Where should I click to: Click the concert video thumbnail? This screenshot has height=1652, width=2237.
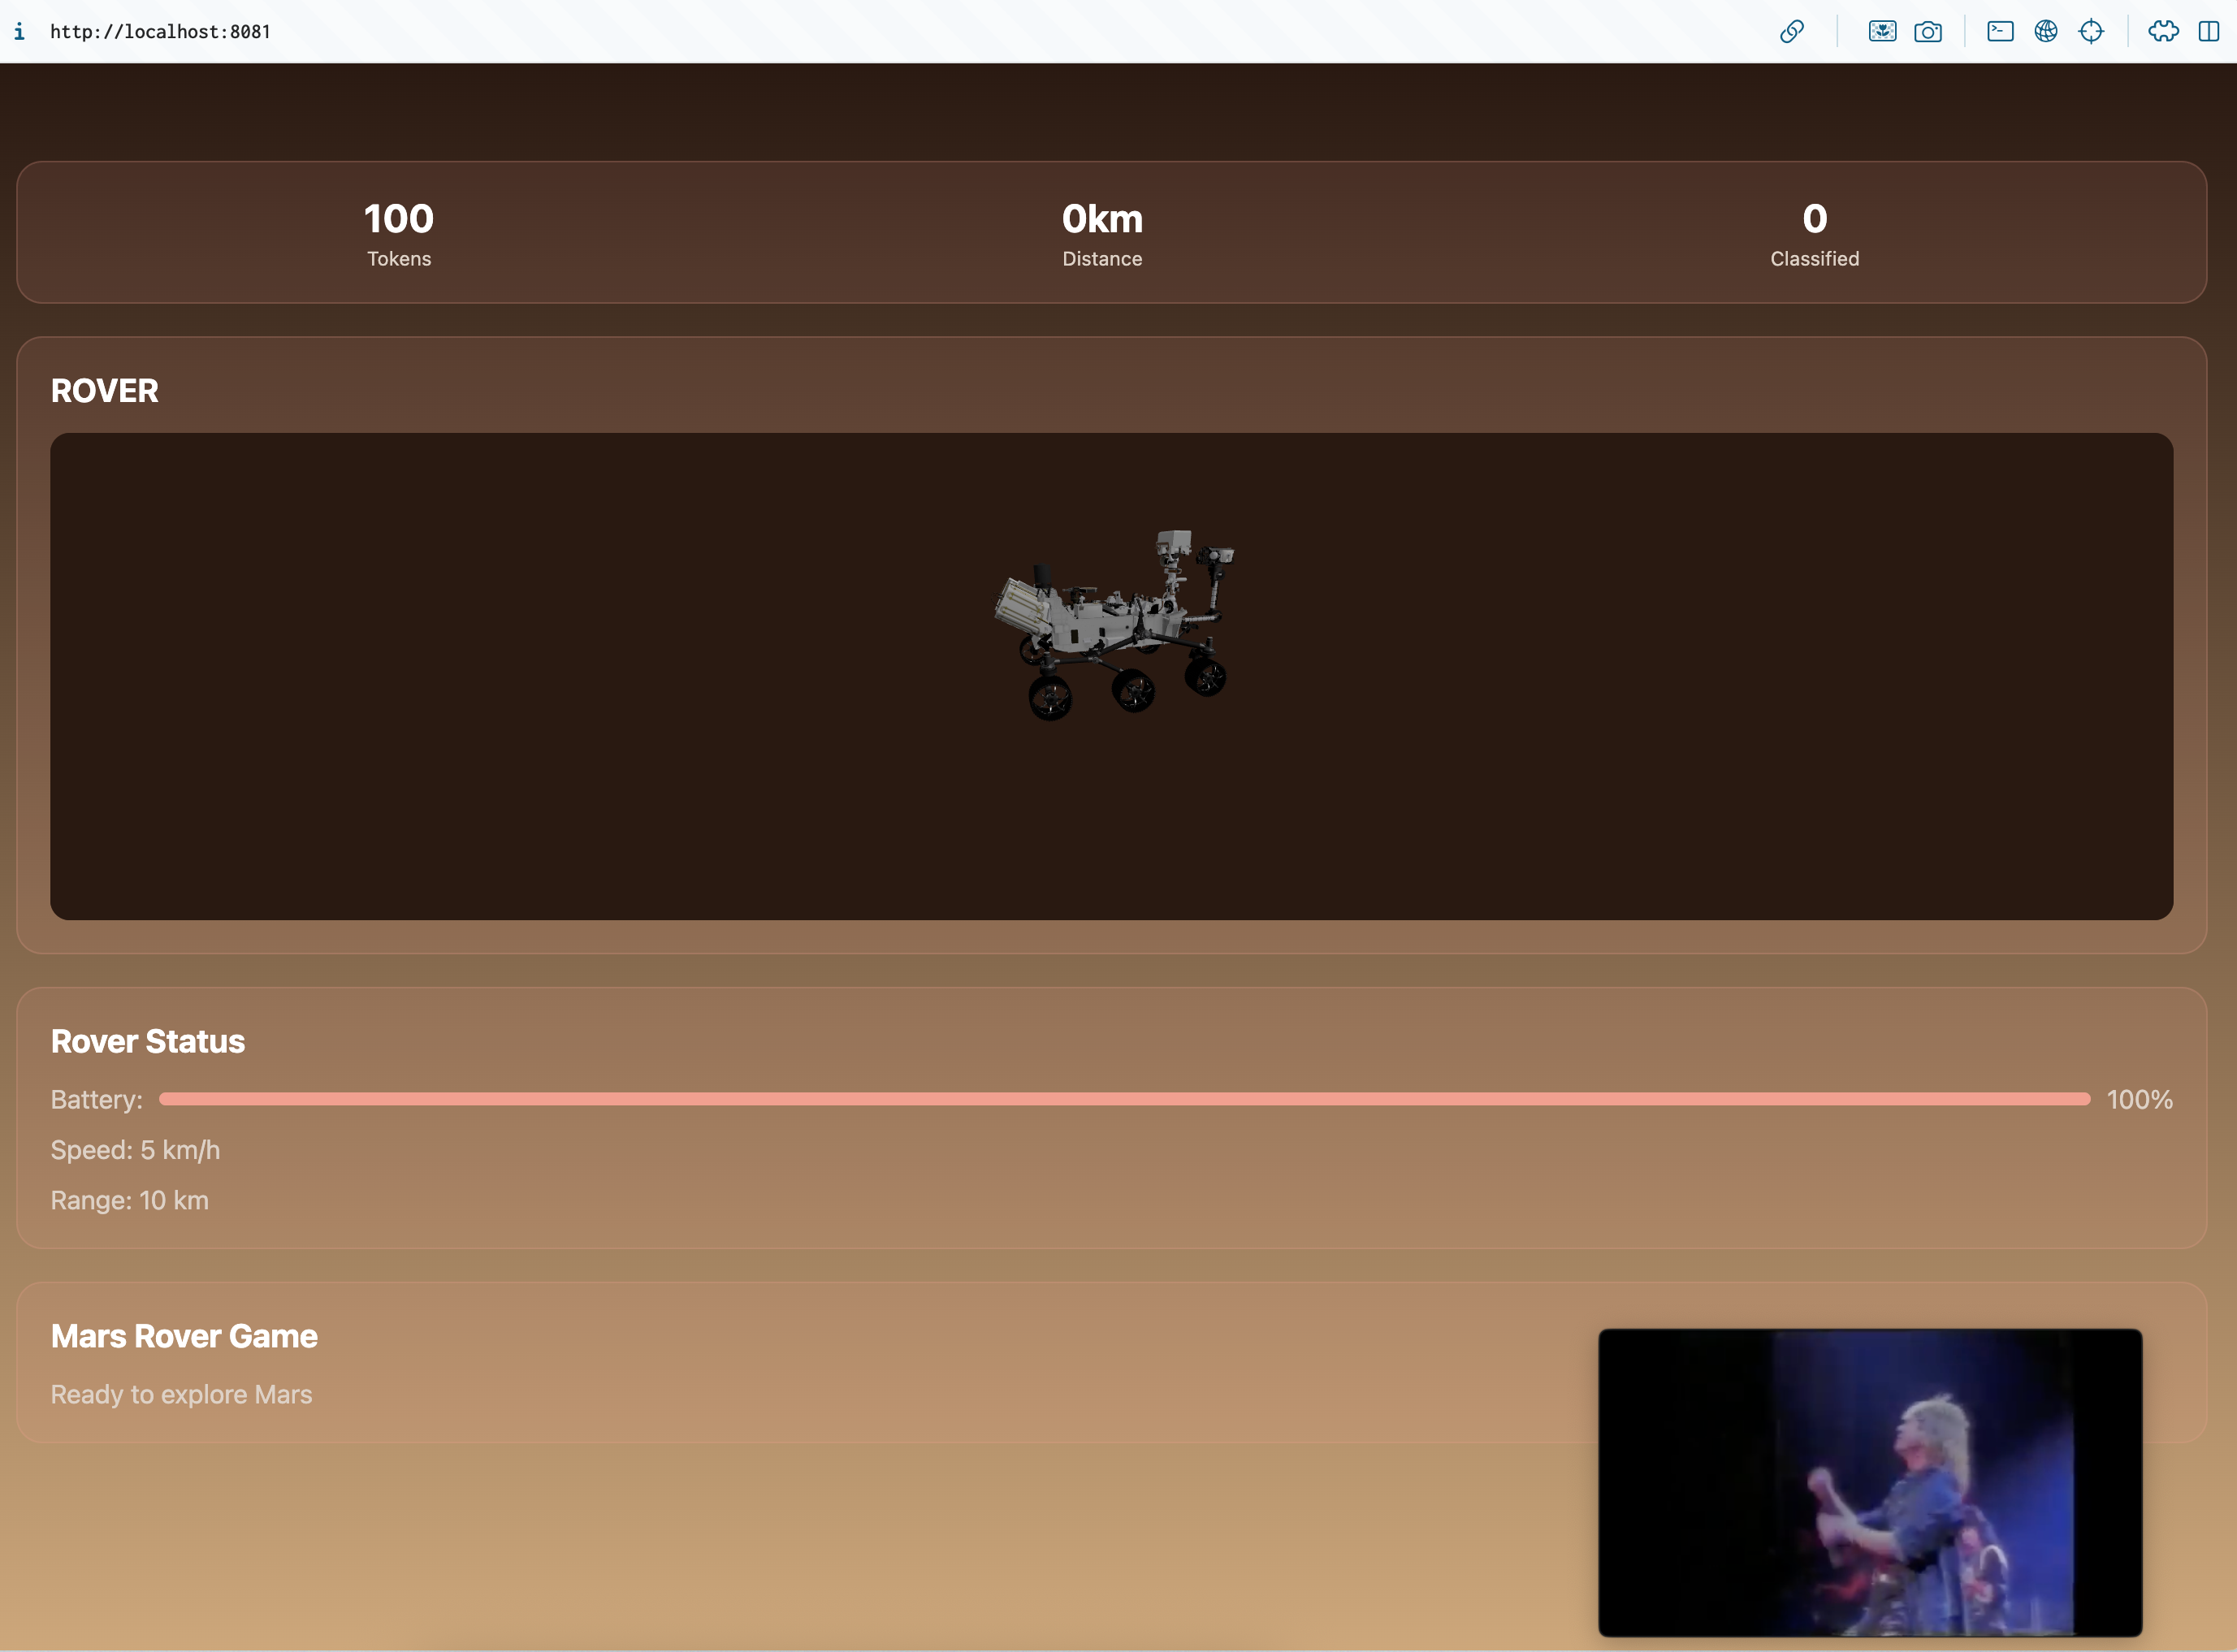coord(1869,1482)
